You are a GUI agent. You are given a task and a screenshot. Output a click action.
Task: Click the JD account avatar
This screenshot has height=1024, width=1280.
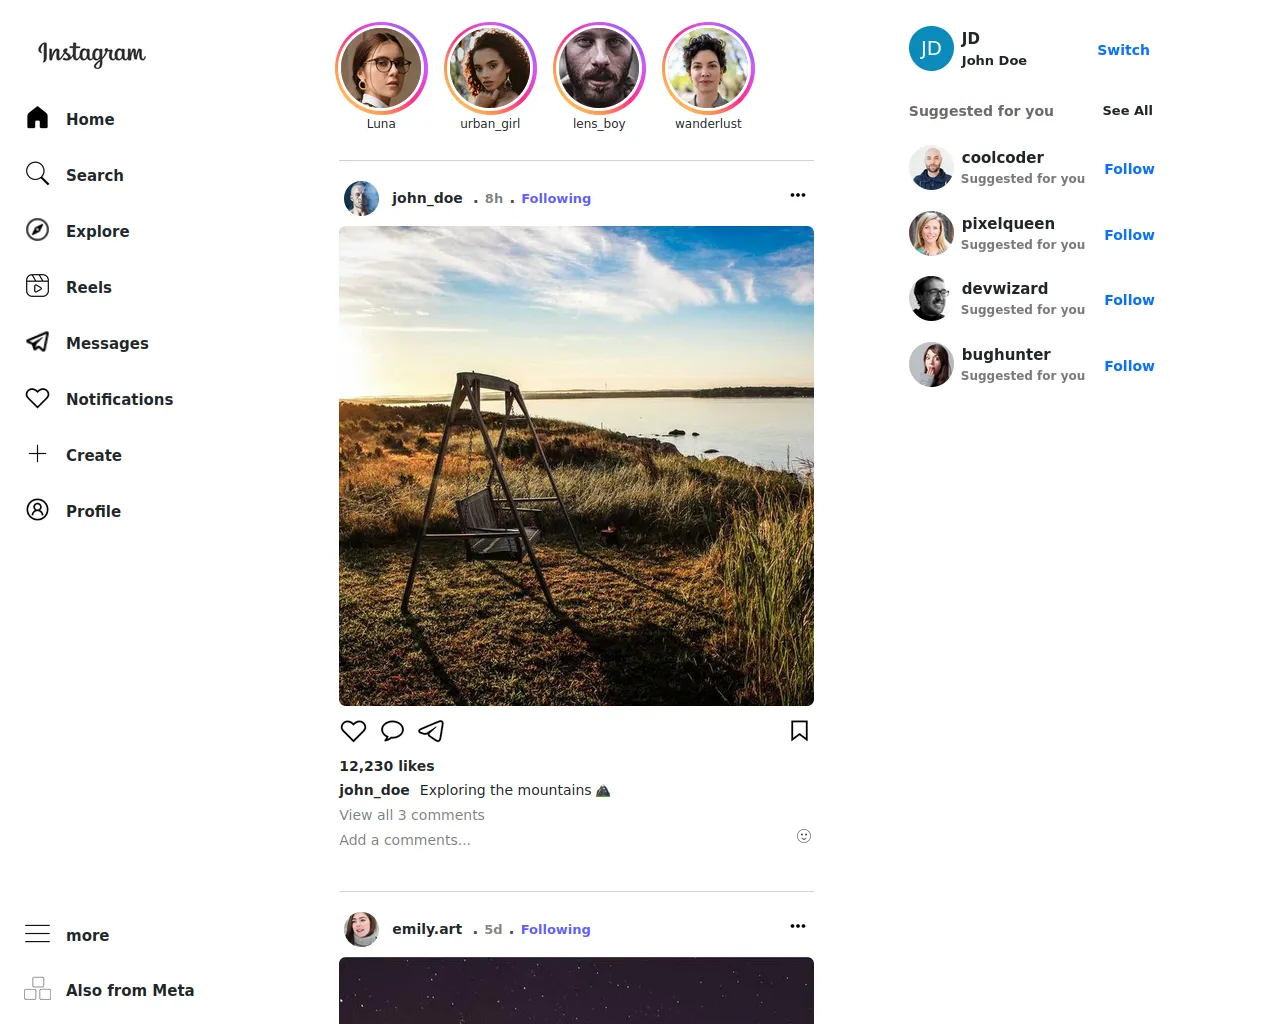(931, 48)
